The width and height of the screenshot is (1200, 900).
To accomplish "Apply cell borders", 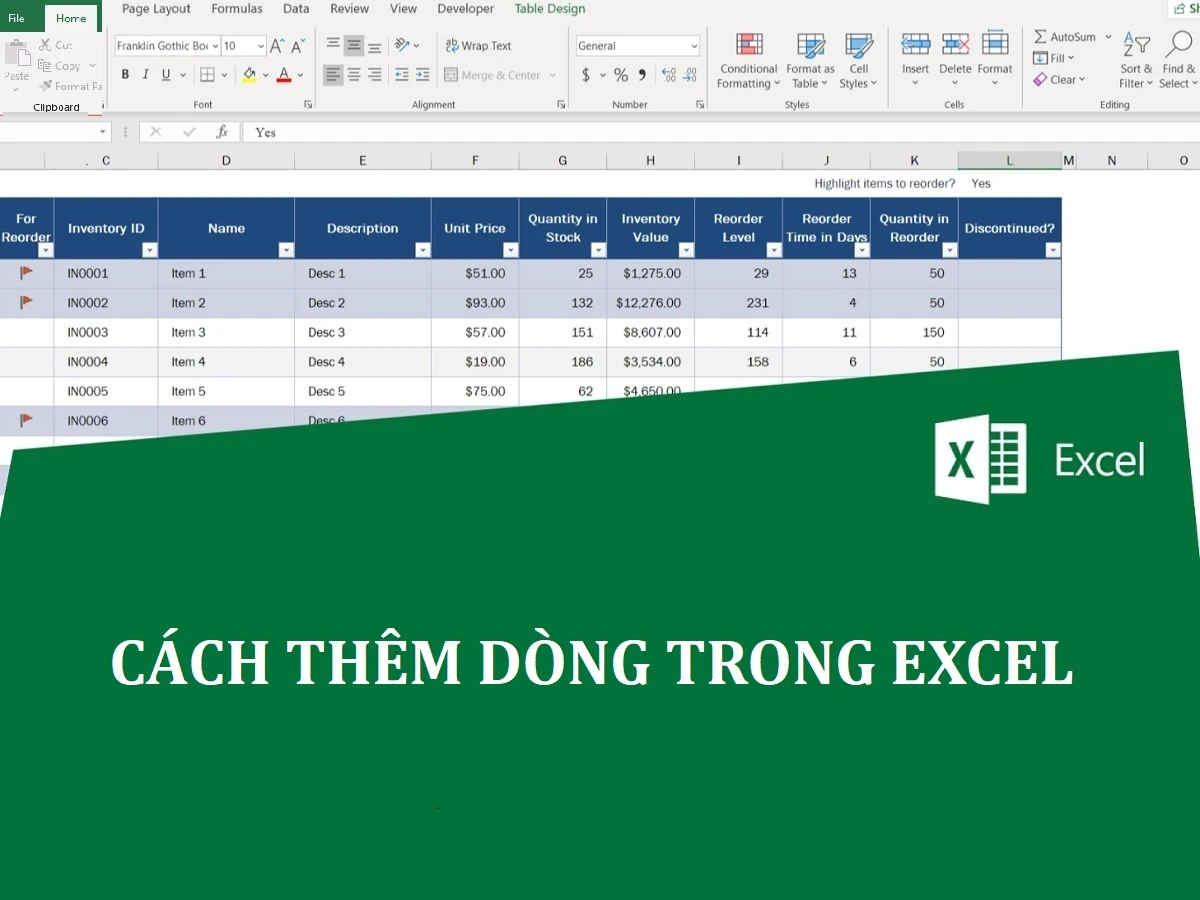I will pyautogui.click(x=207, y=75).
